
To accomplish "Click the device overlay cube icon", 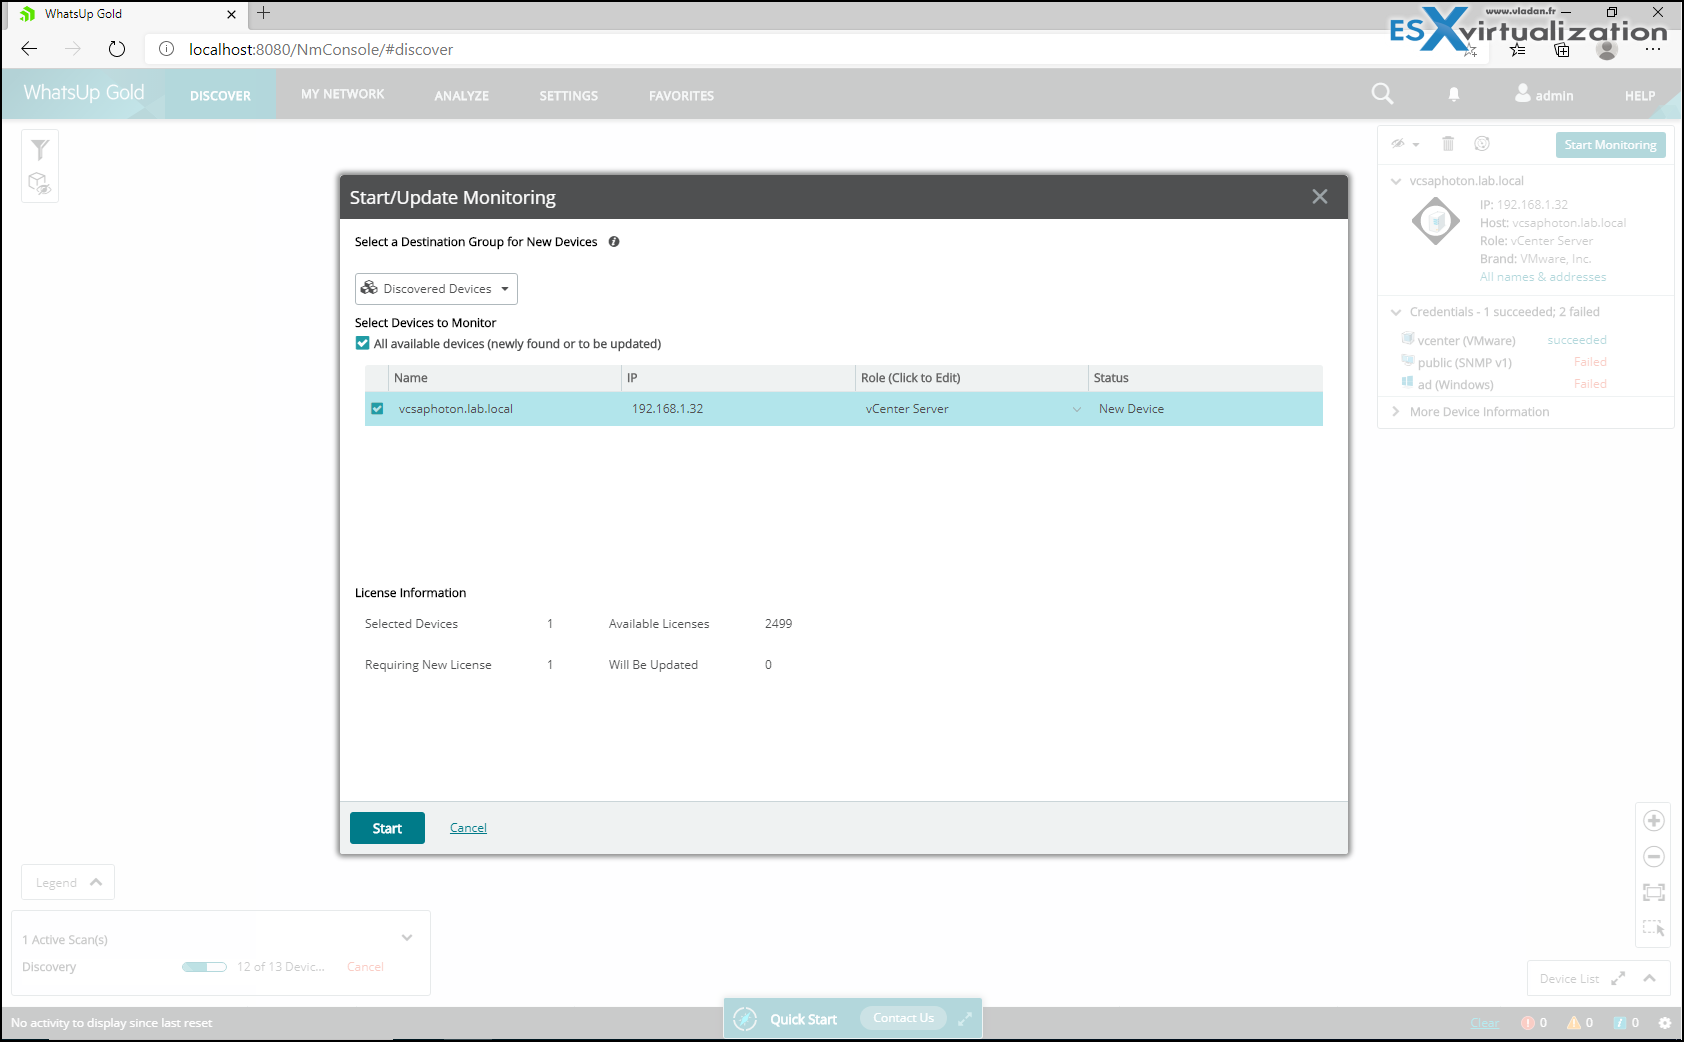I will [40, 183].
